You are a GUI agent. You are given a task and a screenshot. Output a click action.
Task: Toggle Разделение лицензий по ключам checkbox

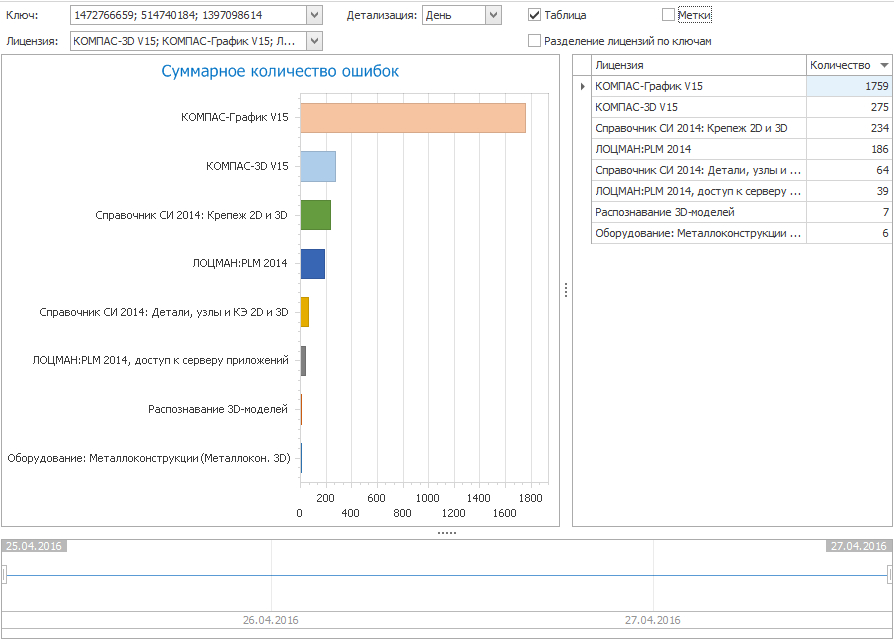coord(535,41)
